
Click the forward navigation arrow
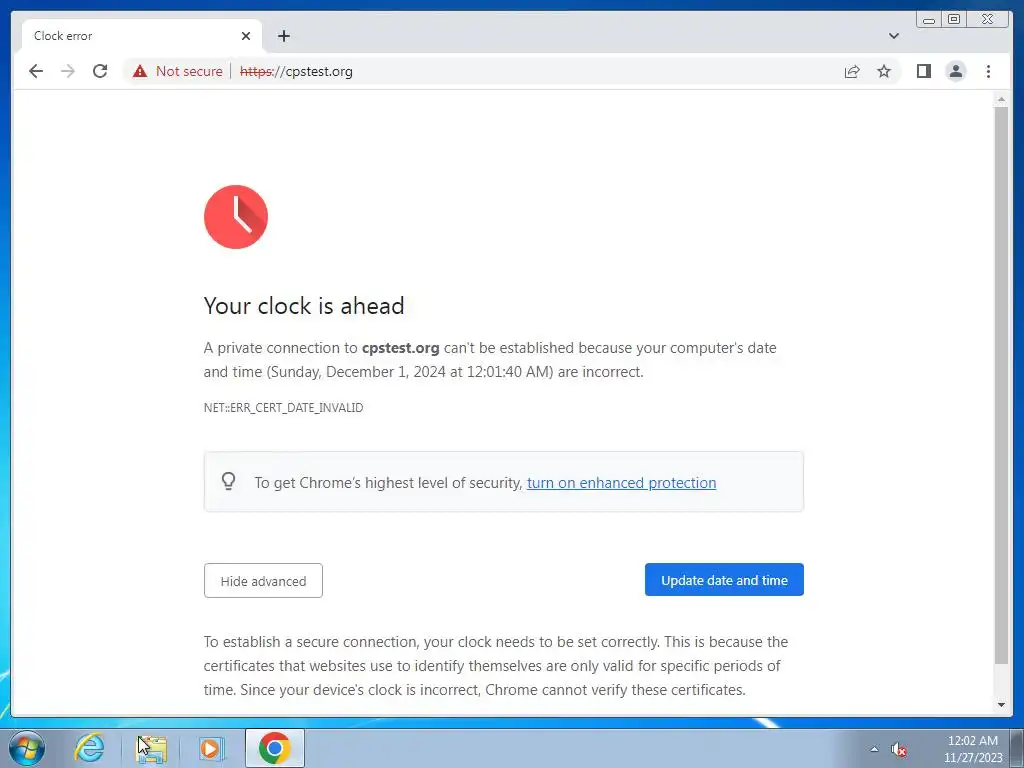click(68, 71)
